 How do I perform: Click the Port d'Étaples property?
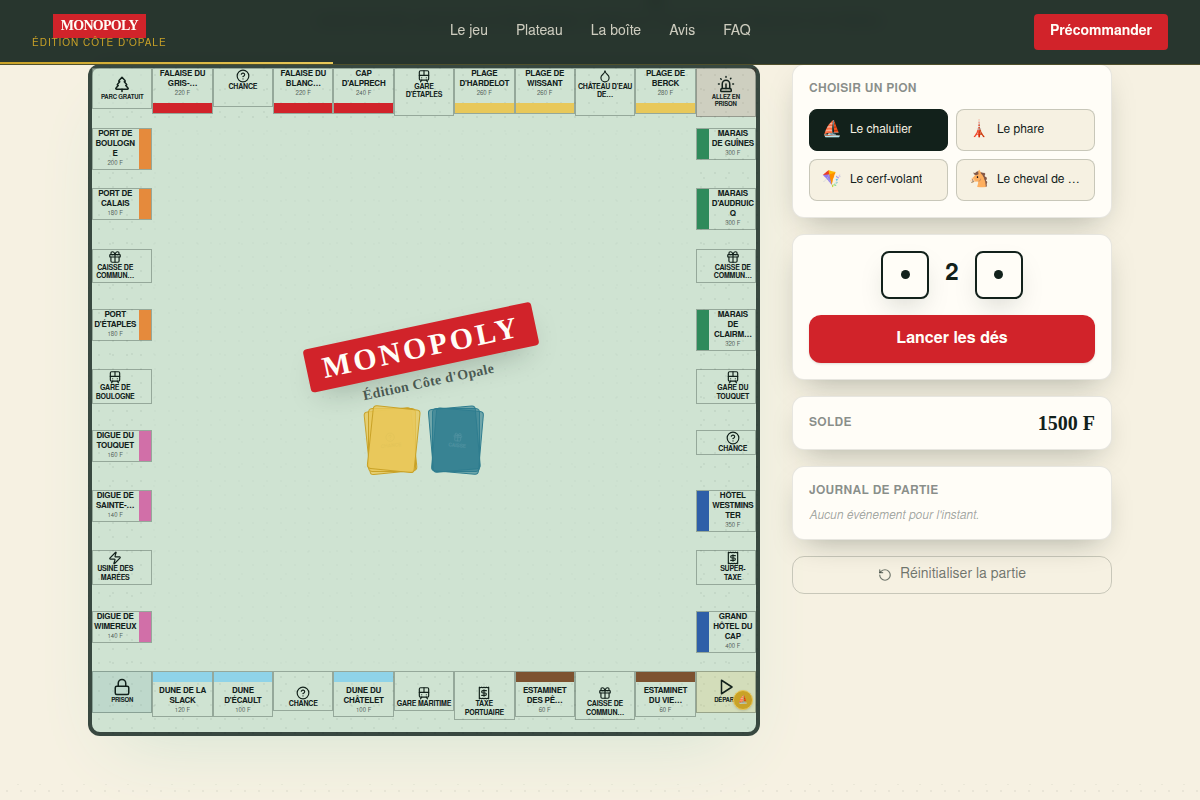[122, 325]
